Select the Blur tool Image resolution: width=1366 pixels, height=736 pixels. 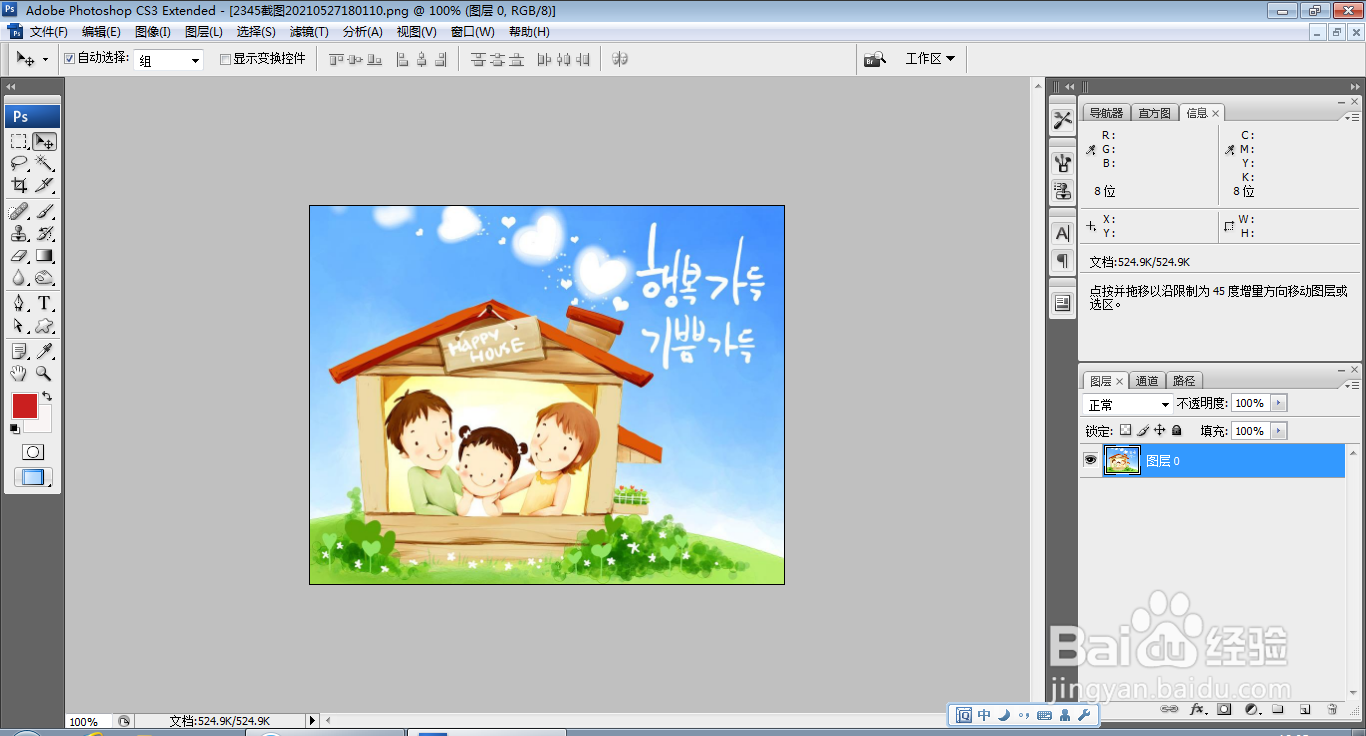19,278
